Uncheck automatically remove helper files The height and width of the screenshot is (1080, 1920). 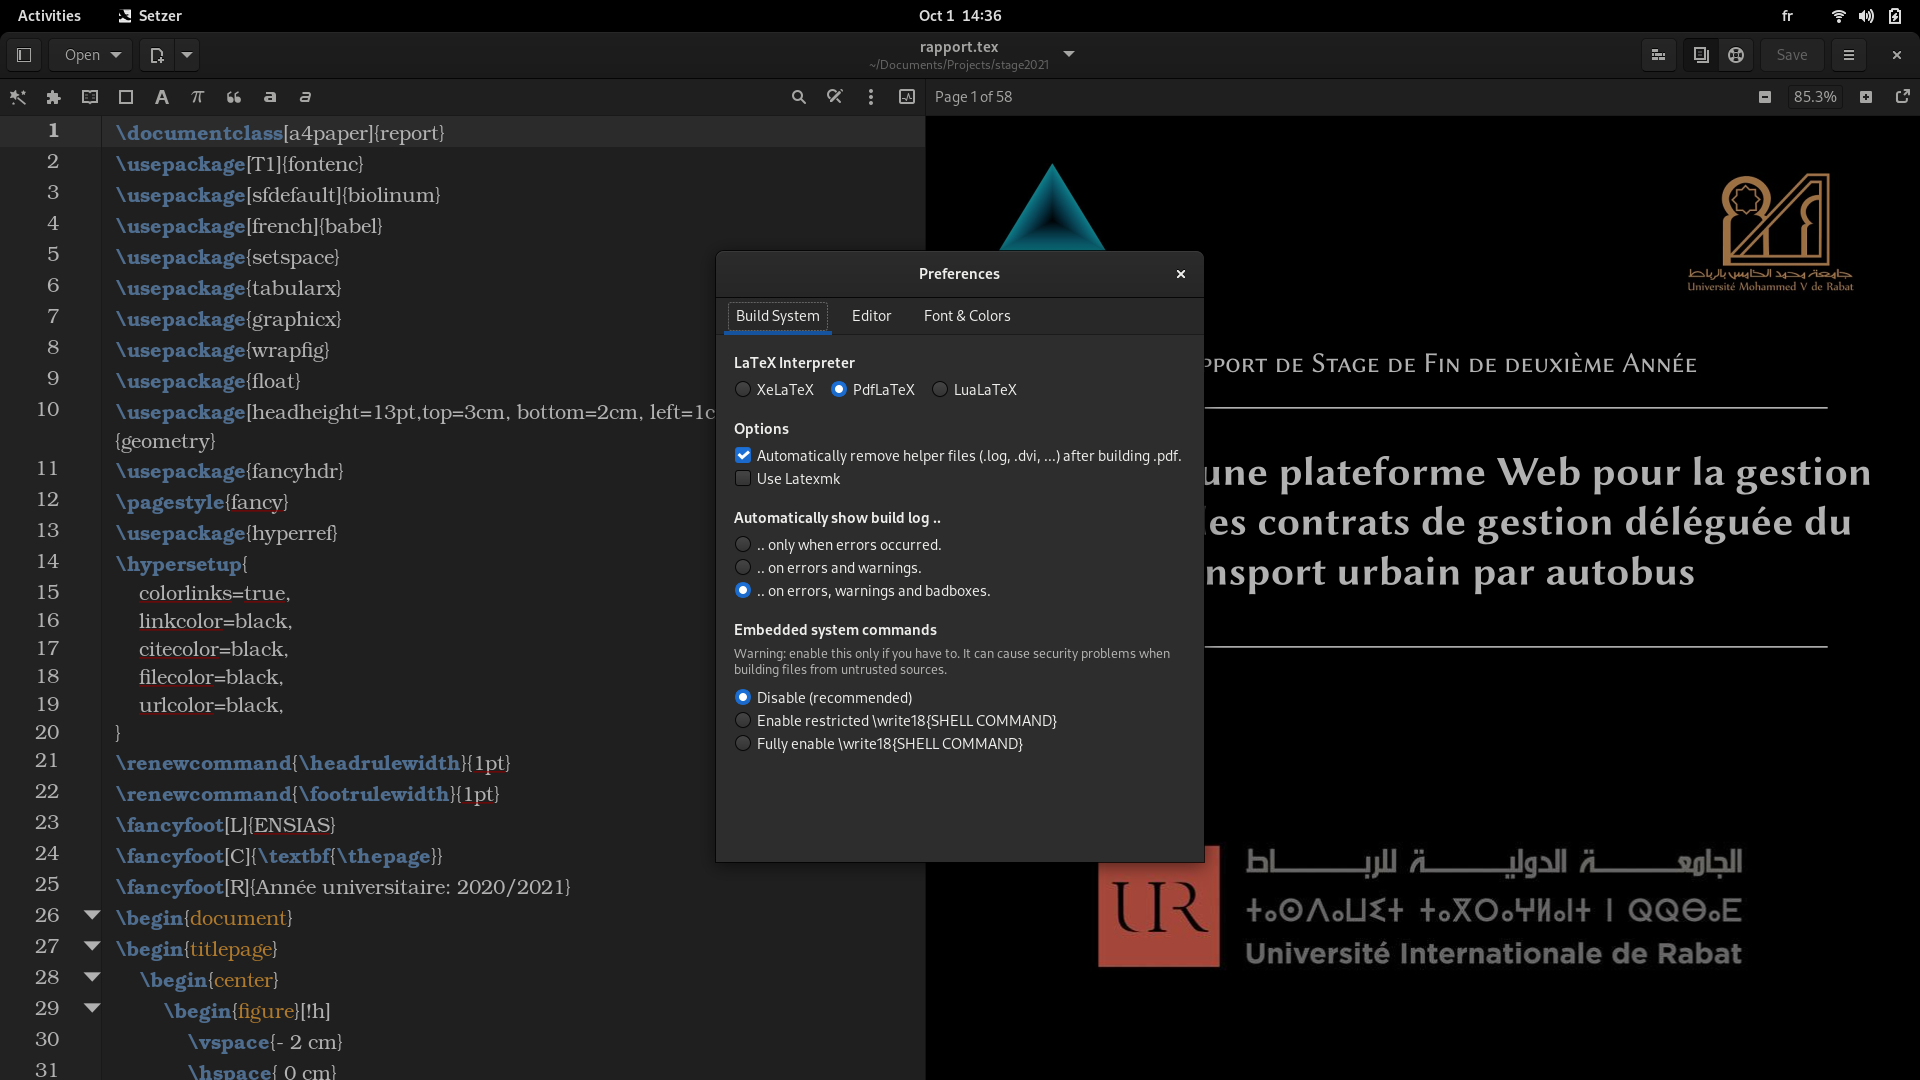[x=743, y=456]
